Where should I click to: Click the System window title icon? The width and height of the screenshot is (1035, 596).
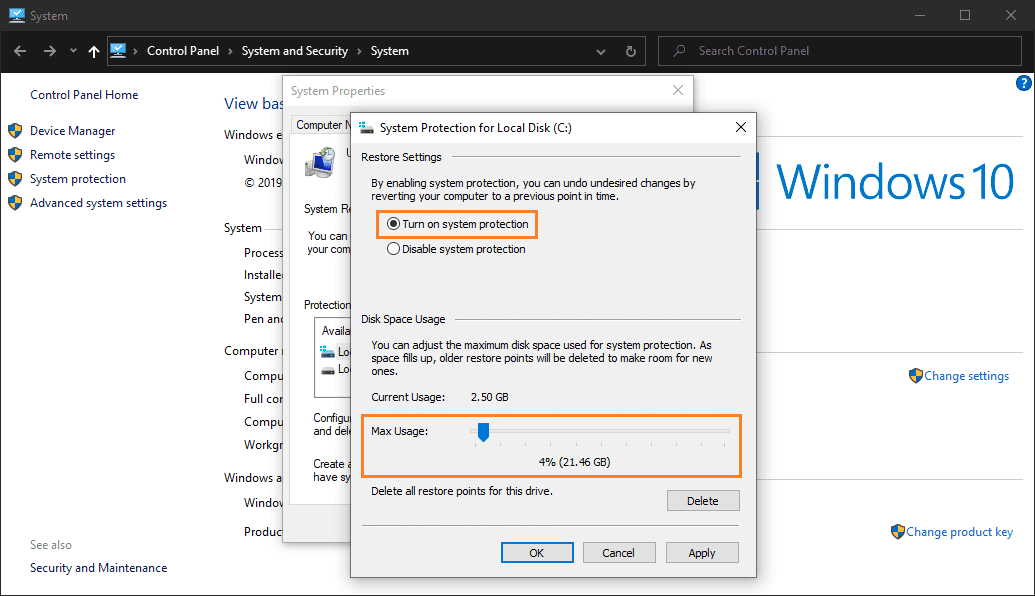17,15
